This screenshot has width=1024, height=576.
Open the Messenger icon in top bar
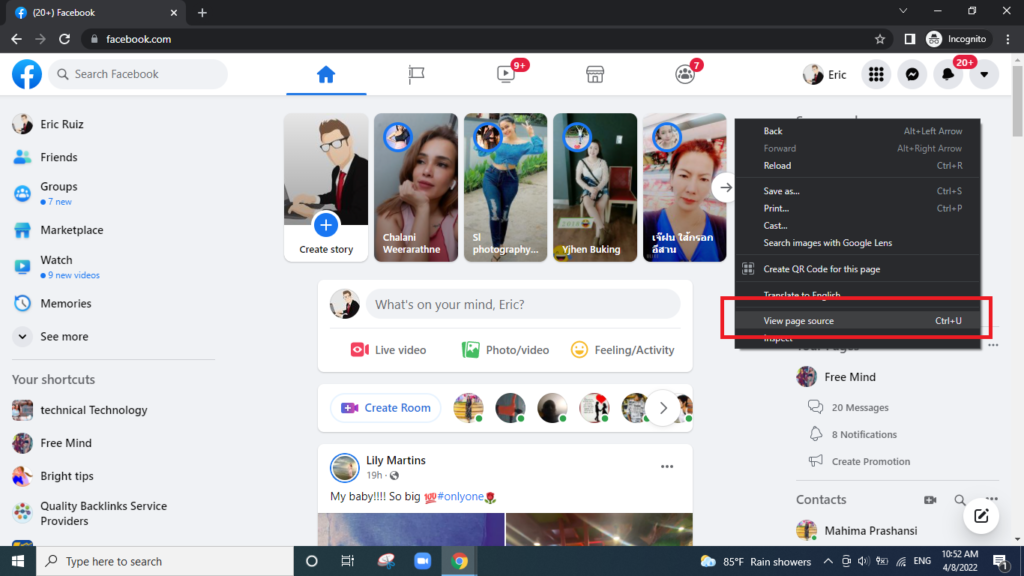(x=912, y=74)
